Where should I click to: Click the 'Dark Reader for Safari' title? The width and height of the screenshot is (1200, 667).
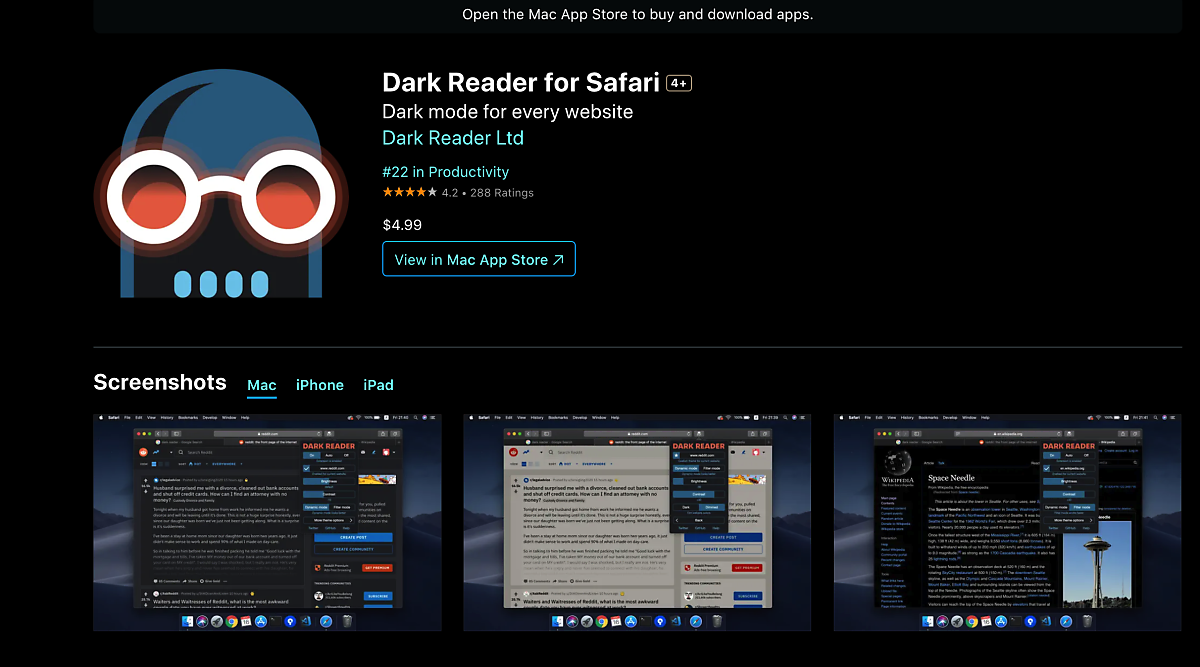click(x=521, y=82)
